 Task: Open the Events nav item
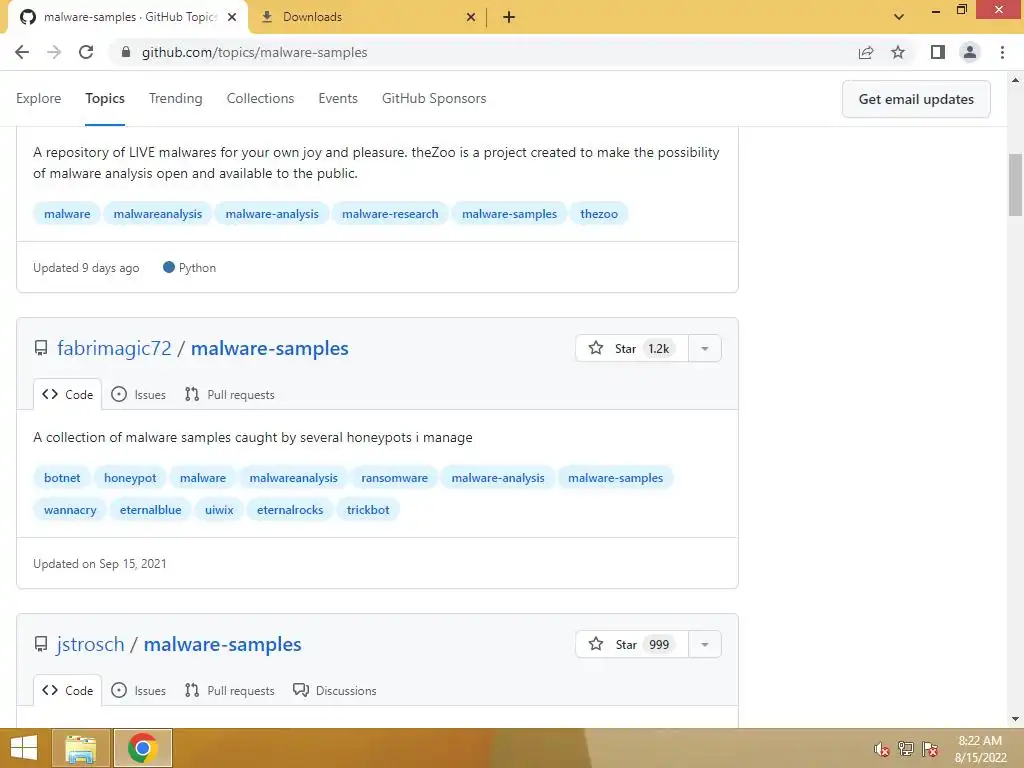coord(338,98)
